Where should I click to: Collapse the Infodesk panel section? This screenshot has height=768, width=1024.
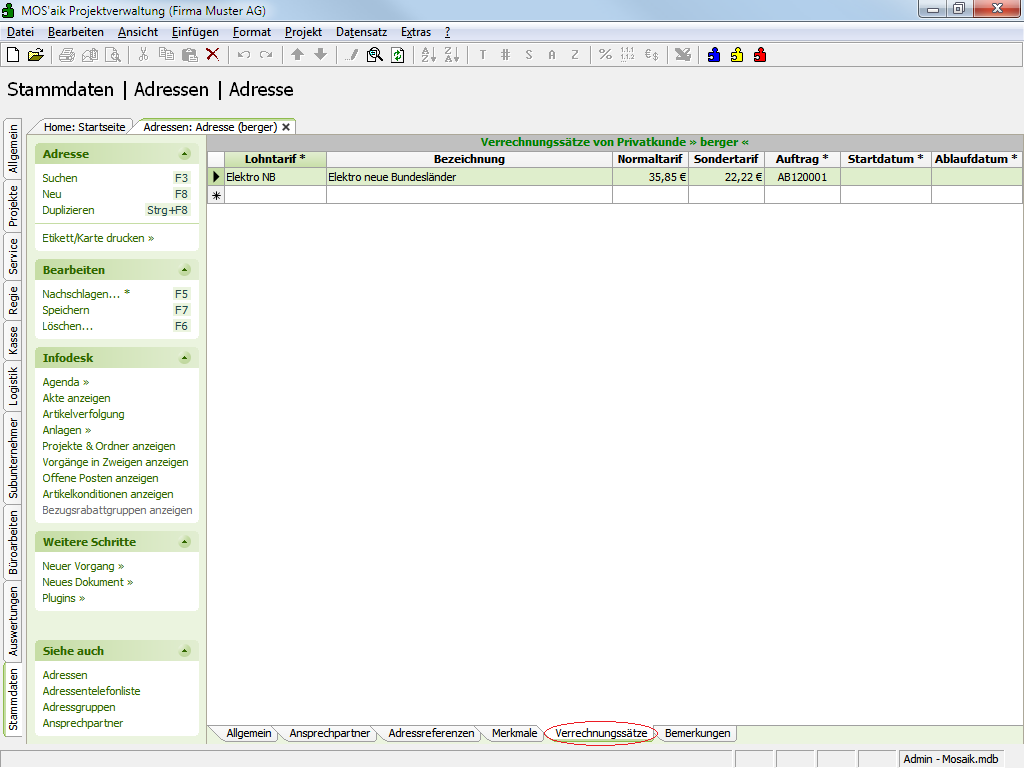click(185, 358)
